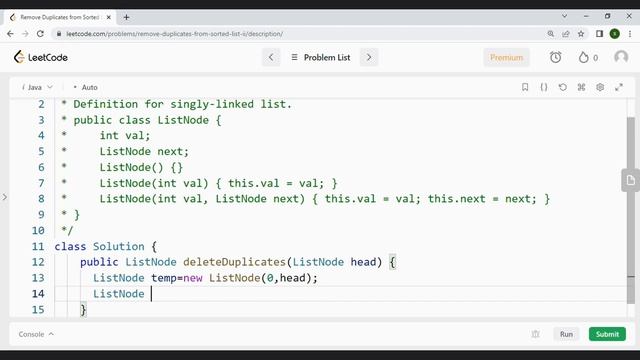
Task: Select the Remove Duplicates from Sorted browser tab
Action: click(x=59, y=17)
